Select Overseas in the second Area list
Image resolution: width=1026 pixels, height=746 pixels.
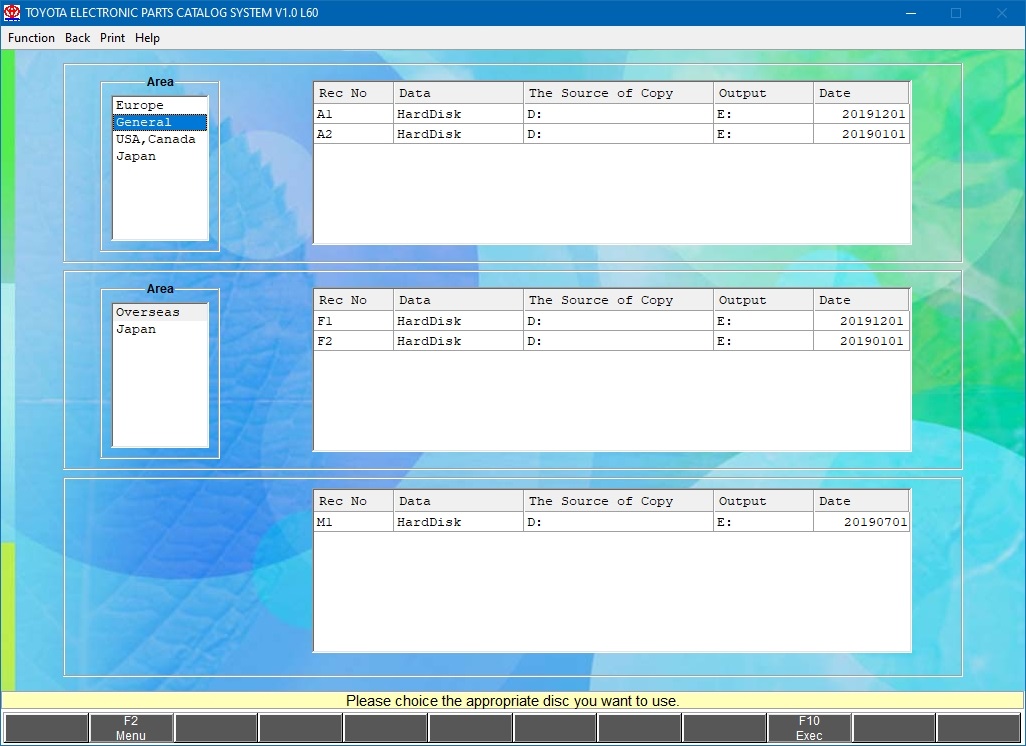tap(160, 312)
